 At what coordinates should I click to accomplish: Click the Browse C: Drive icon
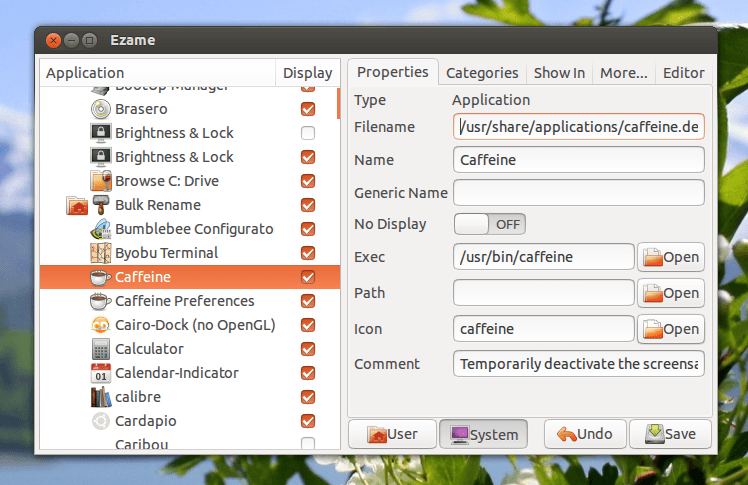[x=100, y=181]
